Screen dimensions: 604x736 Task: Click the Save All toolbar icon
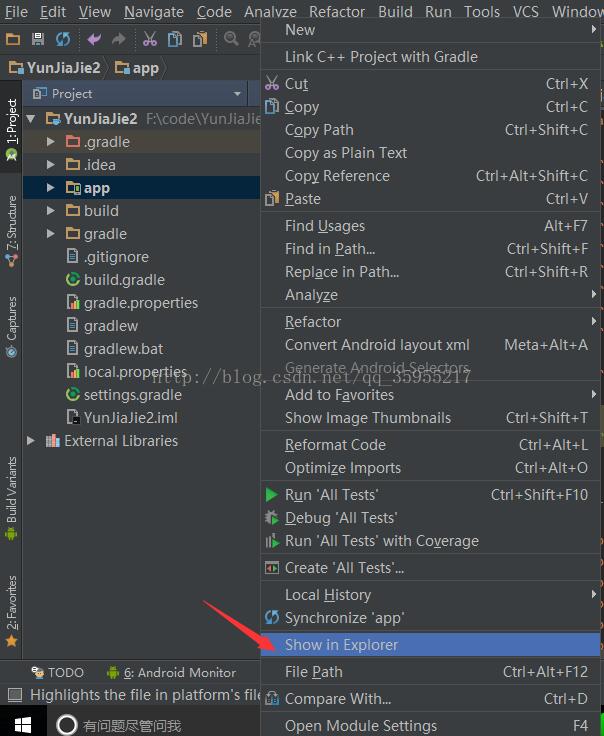point(38,39)
